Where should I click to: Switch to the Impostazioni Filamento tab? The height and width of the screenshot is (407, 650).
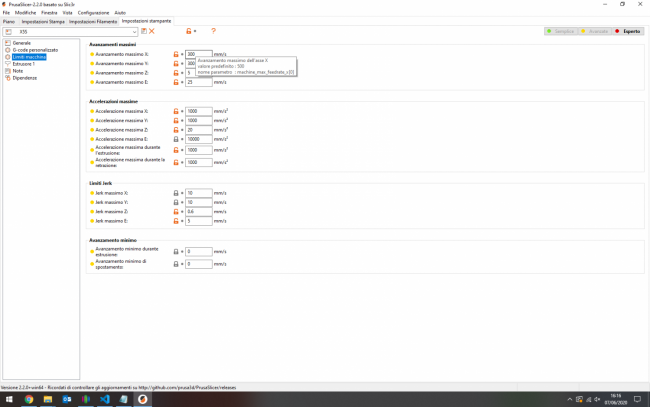pyautogui.click(x=93, y=22)
